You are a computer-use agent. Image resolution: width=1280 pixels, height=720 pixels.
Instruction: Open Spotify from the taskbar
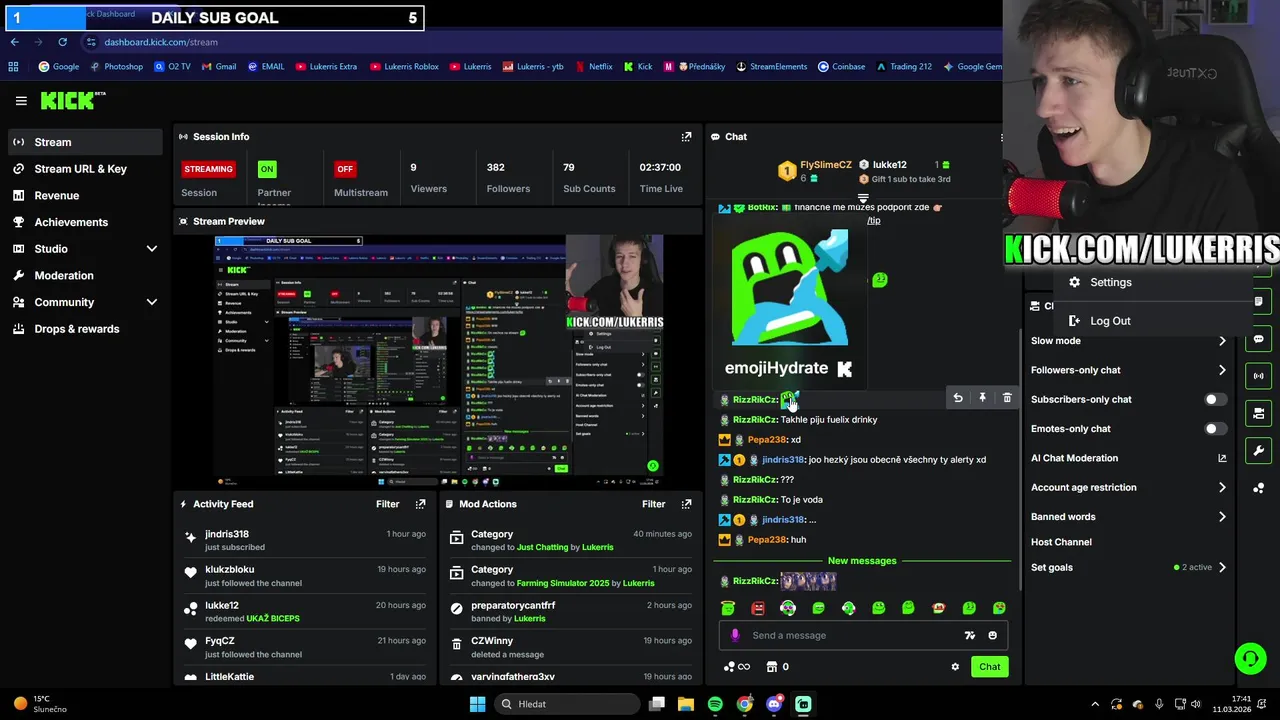[x=715, y=704]
